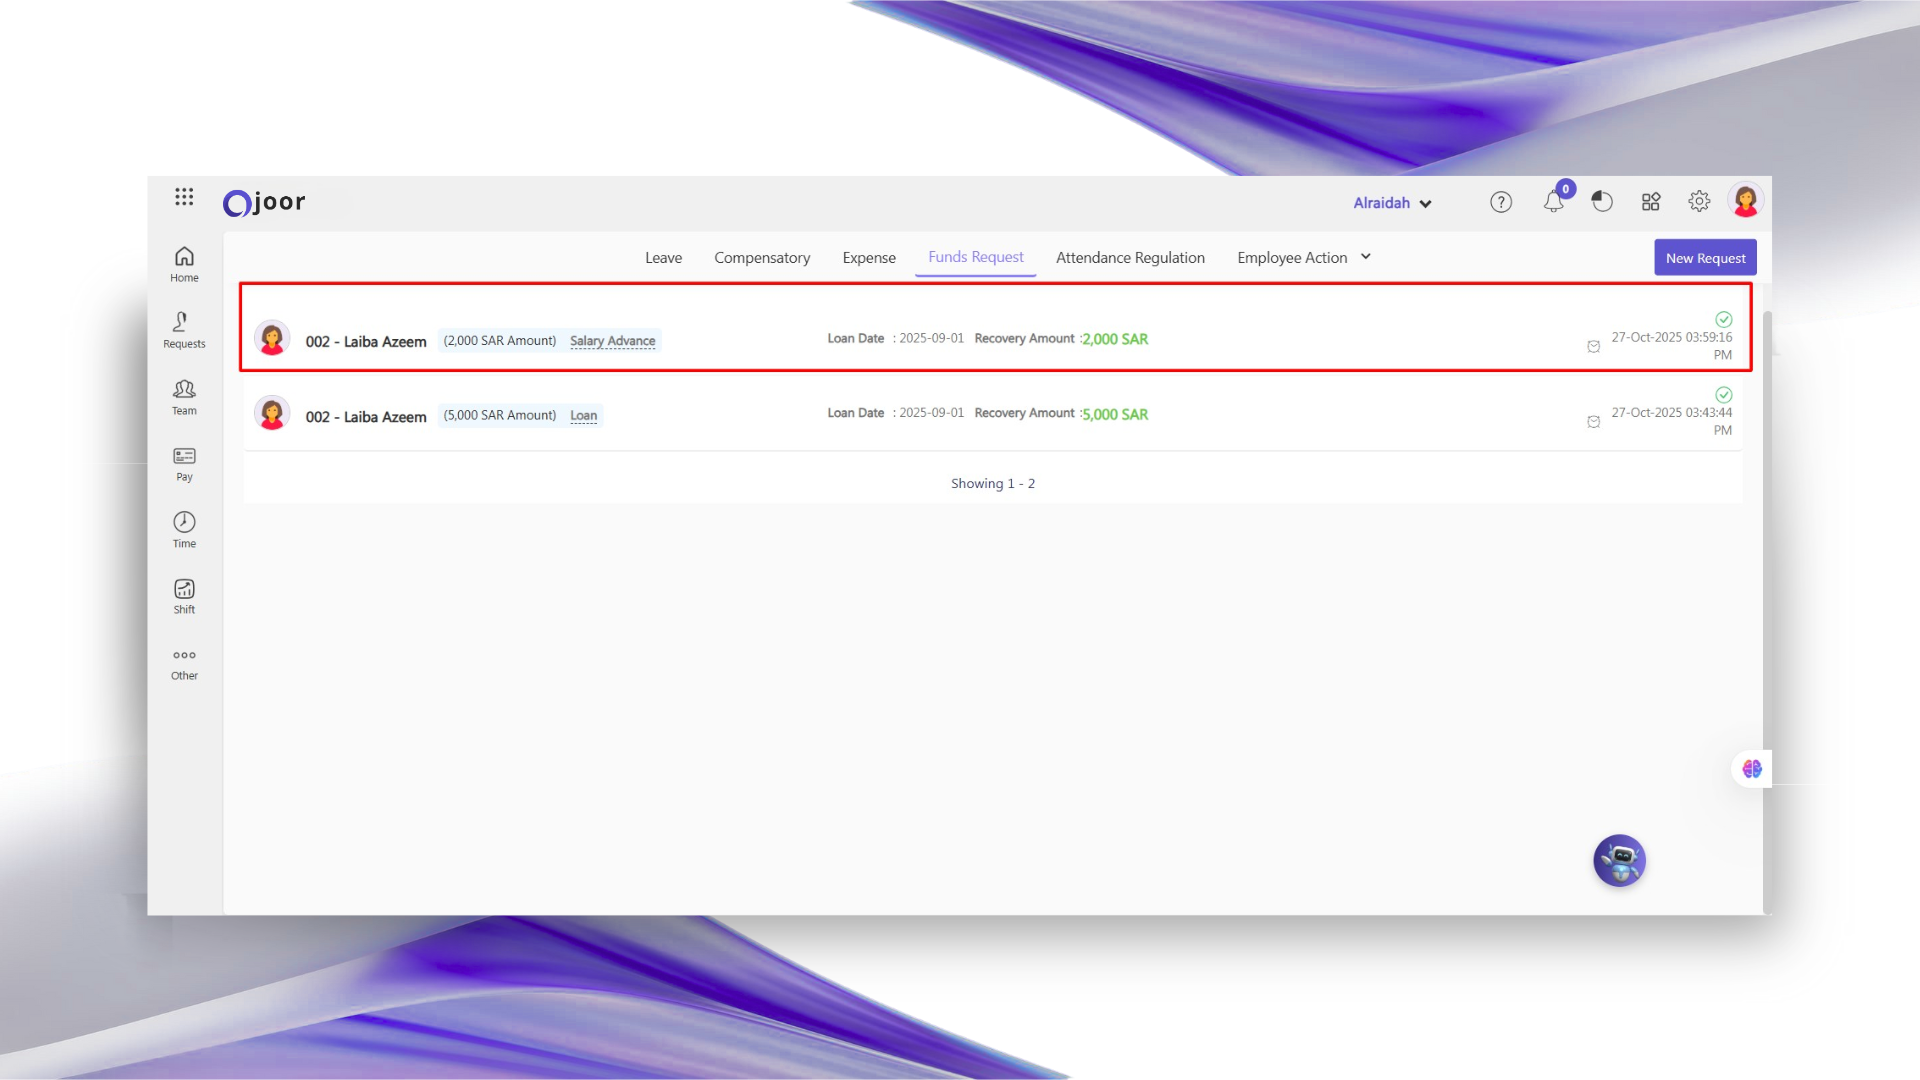Open Team section in sidebar
Screen dimensions: 1920x1080
coord(184,397)
